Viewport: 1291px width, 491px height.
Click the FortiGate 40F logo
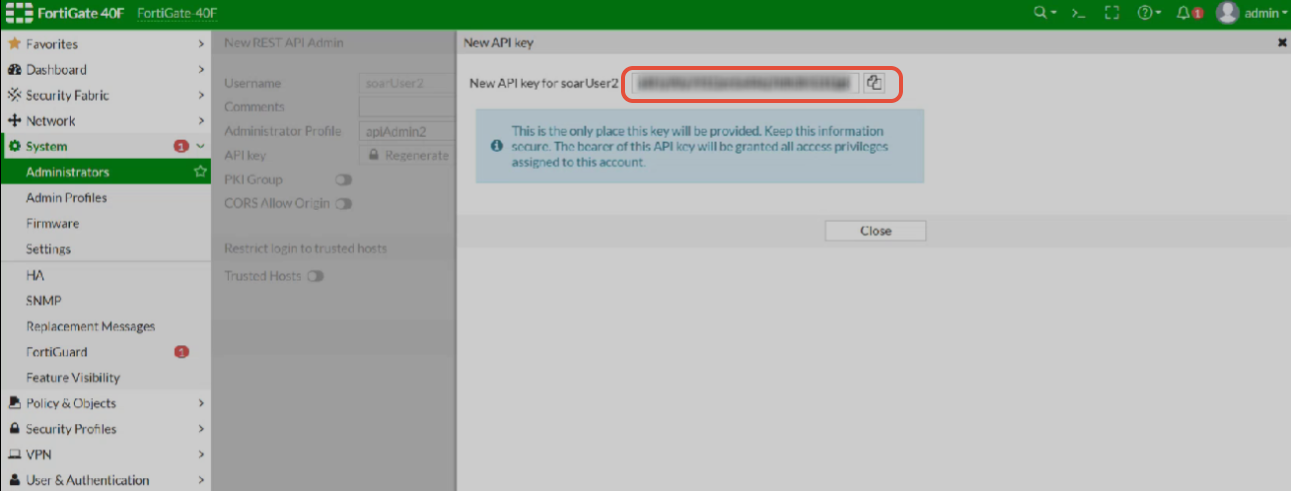pyautogui.click(x=66, y=13)
